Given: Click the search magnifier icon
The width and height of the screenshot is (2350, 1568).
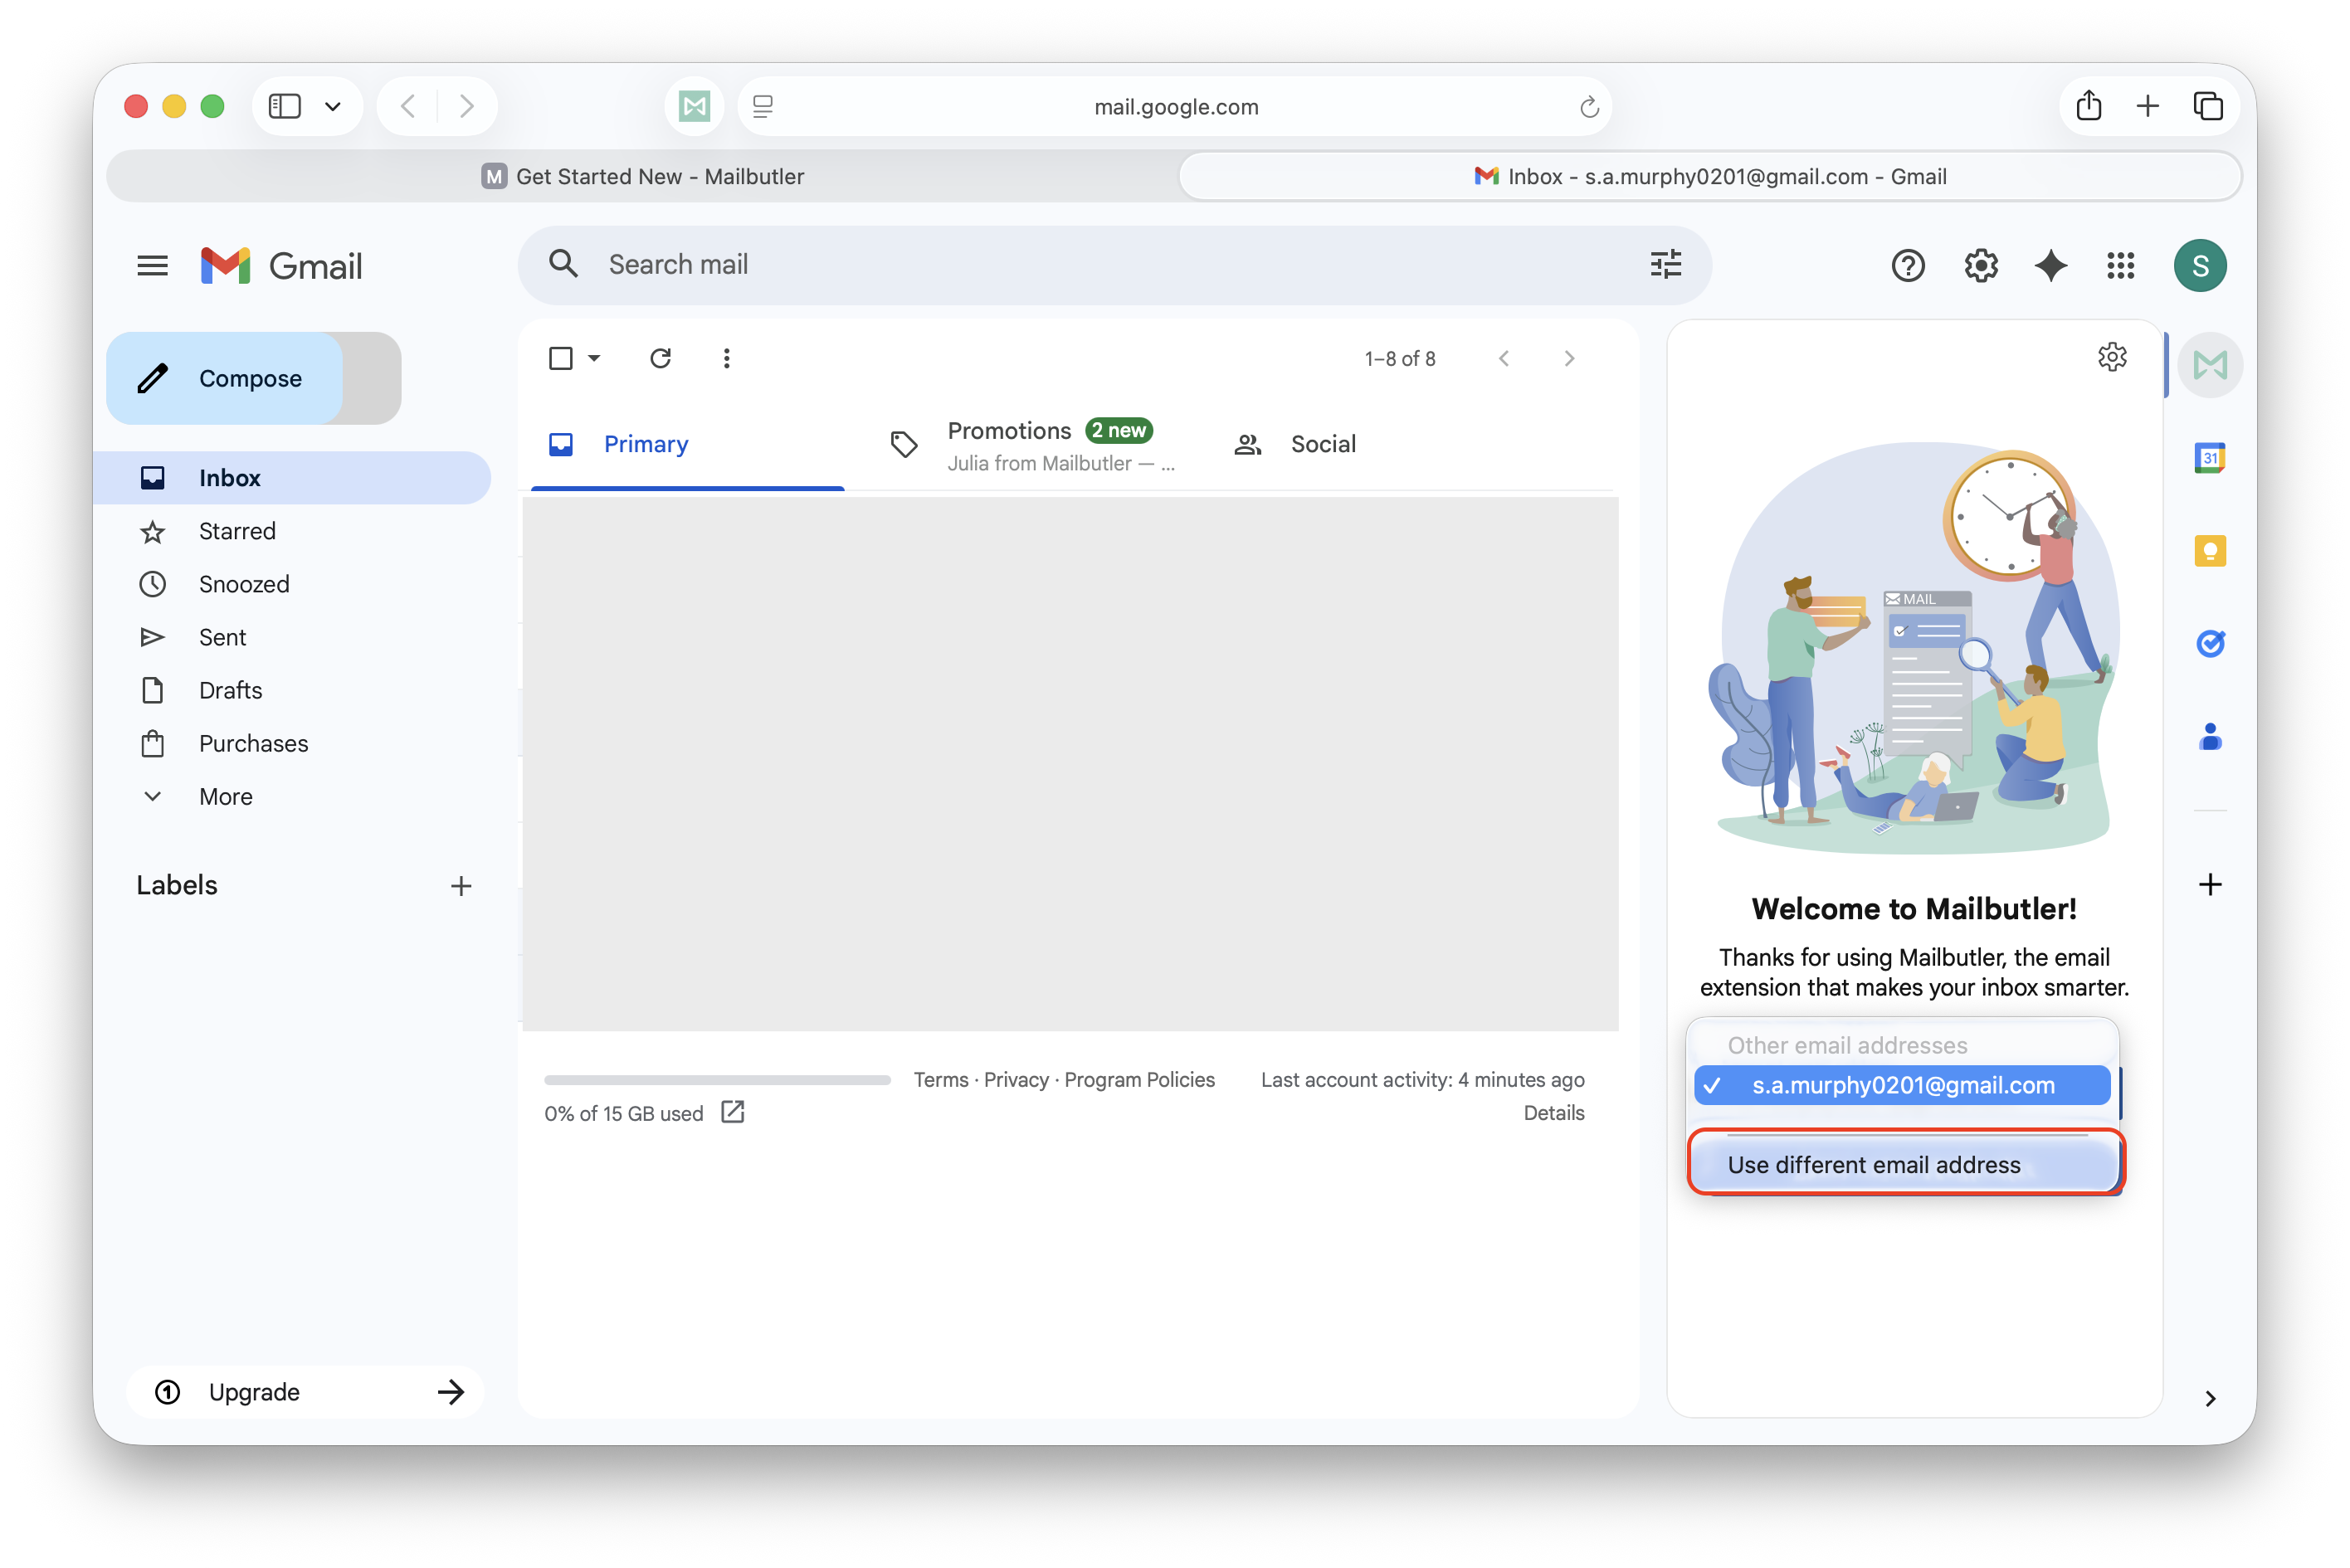Looking at the screenshot, I should pos(564,264).
